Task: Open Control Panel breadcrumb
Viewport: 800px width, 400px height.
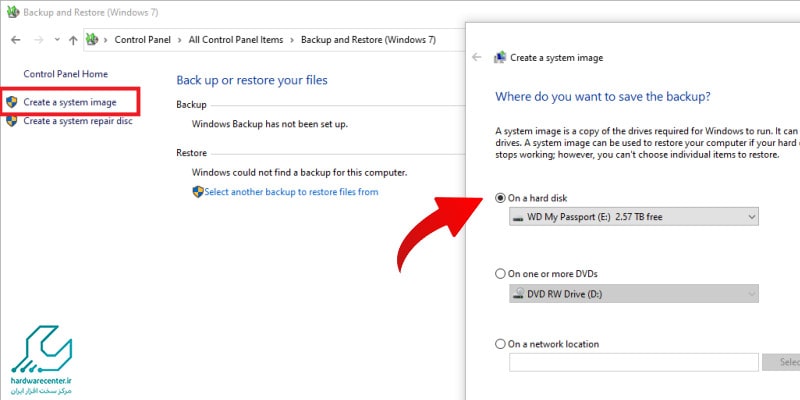Action: click(143, 40)
